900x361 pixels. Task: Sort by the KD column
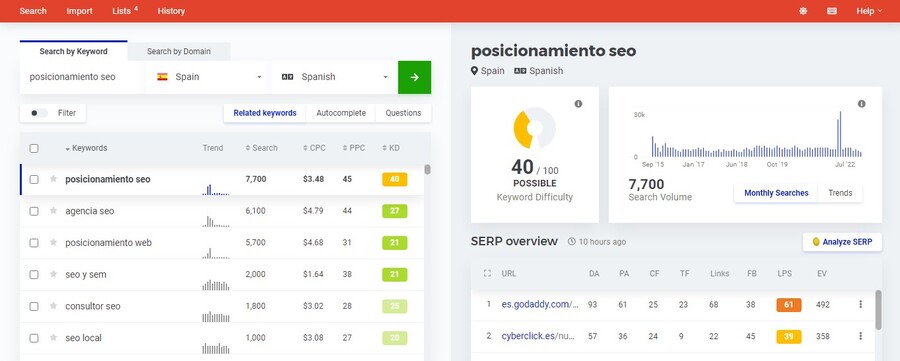click(391, 148)
